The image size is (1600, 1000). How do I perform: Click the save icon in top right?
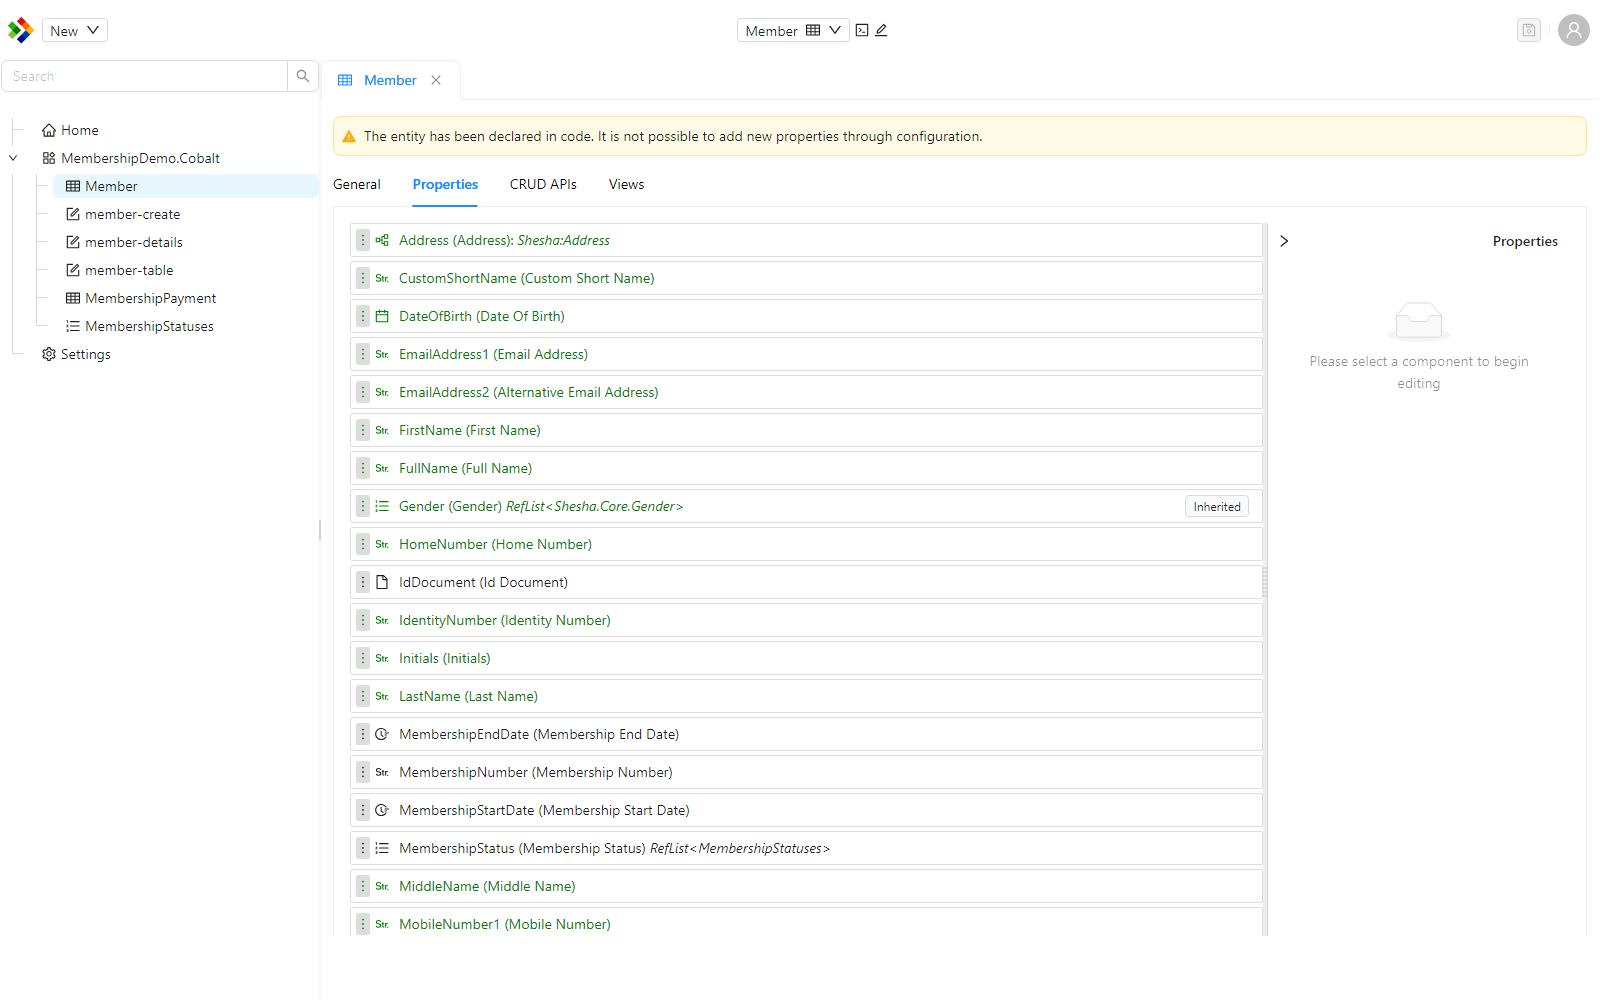[1528, 30]
